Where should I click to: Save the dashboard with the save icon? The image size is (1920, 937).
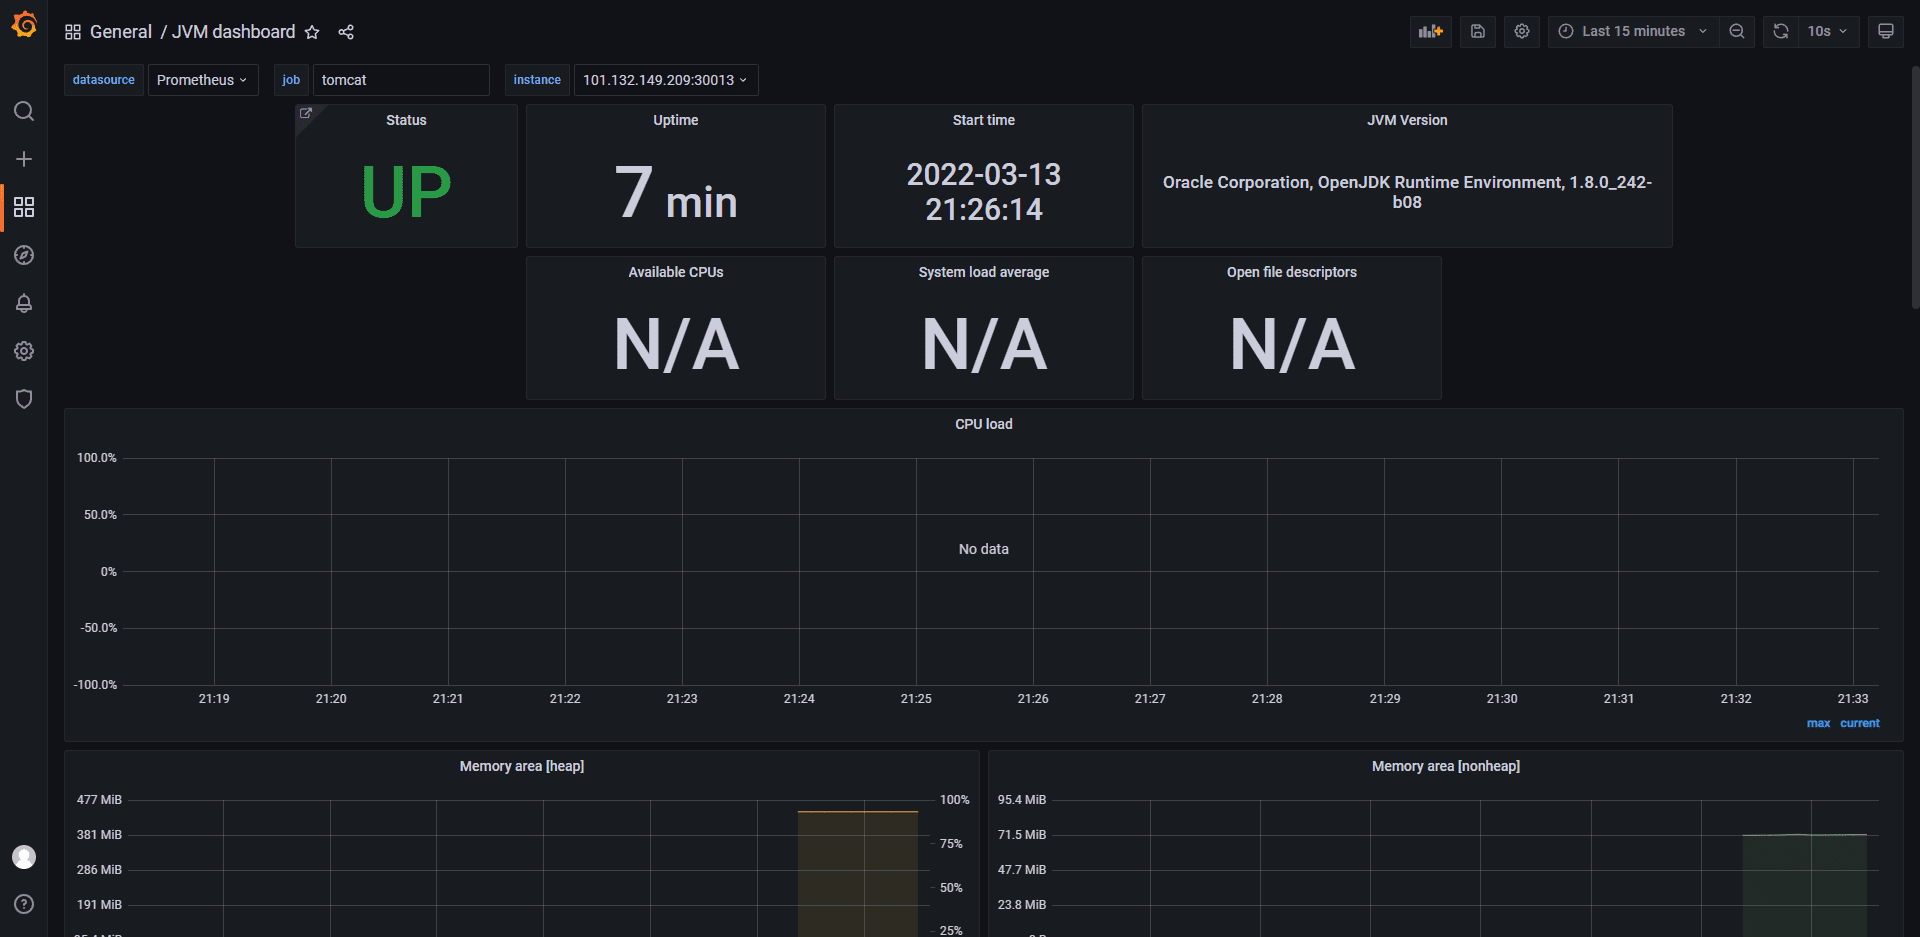pyautogui.click(x=1477, y=31)
